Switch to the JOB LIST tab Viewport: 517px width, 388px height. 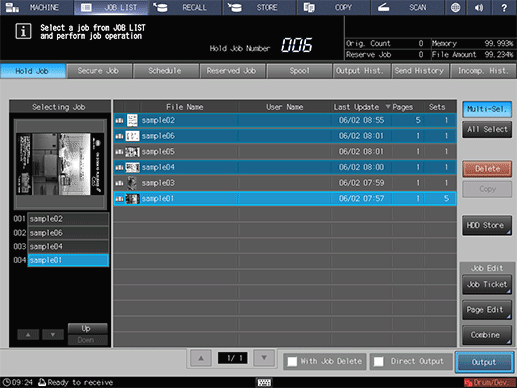coord(111,7)
